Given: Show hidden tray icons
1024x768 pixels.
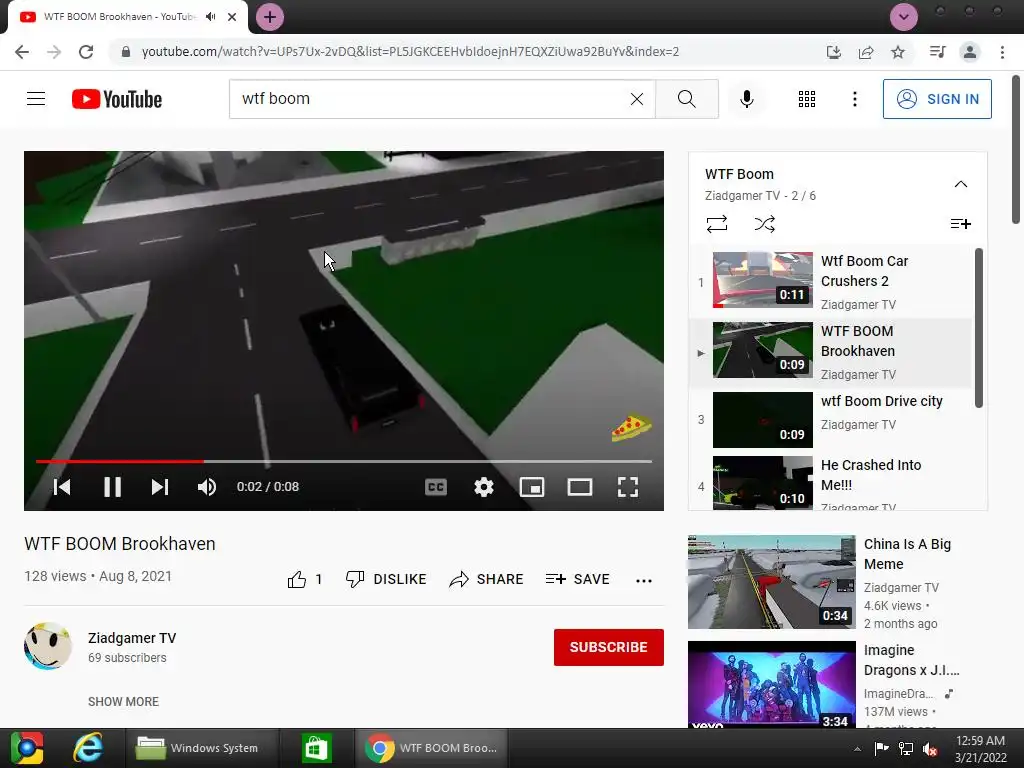Looking at the screenshot, I should [857, 749].
